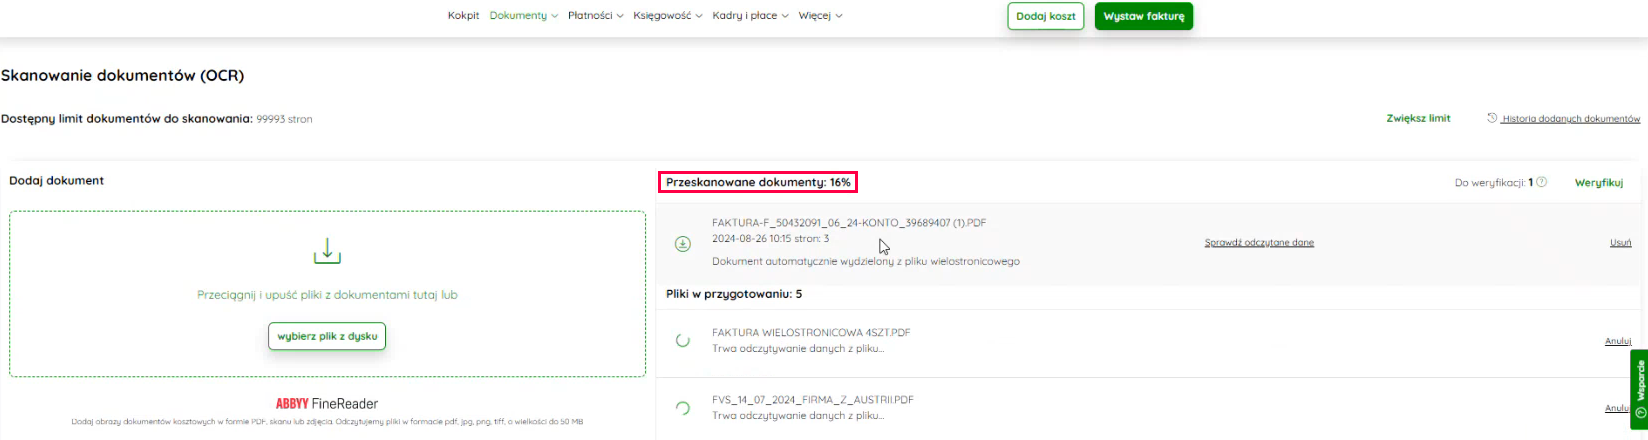Open the Kokpit menu item
Viewport: 1648px width, 440px height.
coord(463,16)
